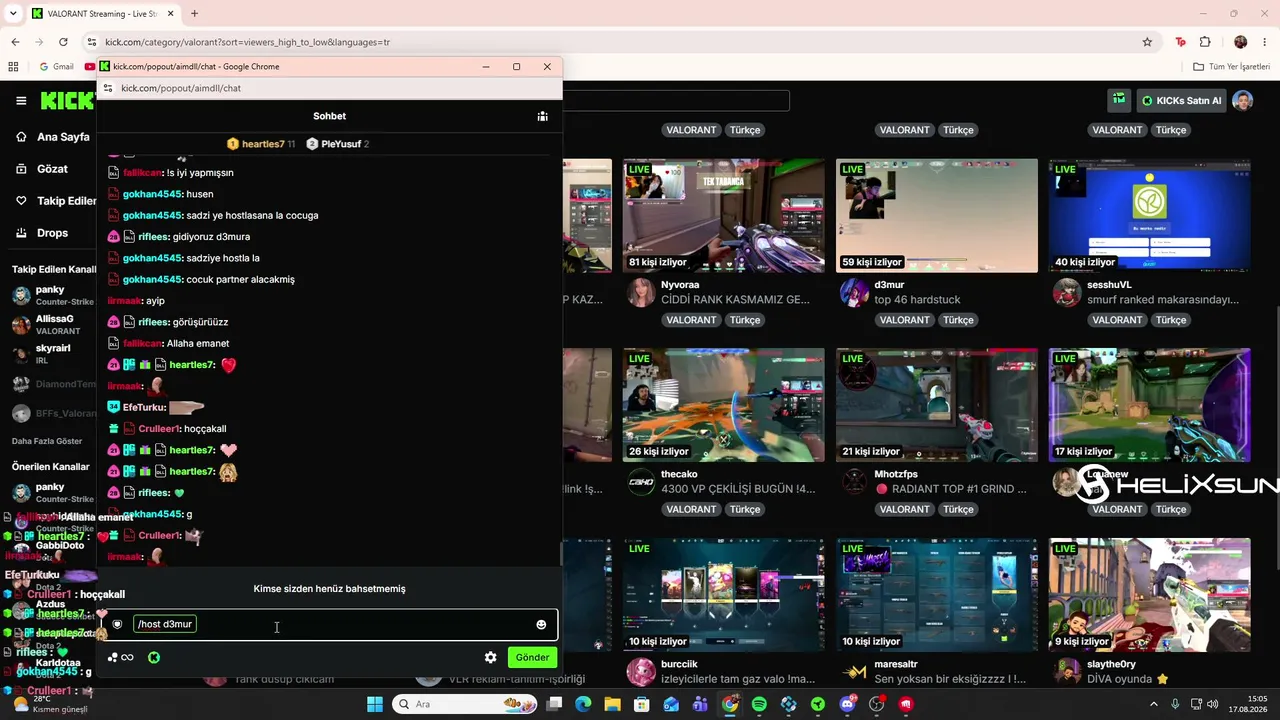The image size is (1280, 720).
Task: Bookmark this page with star icon
Action: pyautogui.click(x=1147, y=42)
